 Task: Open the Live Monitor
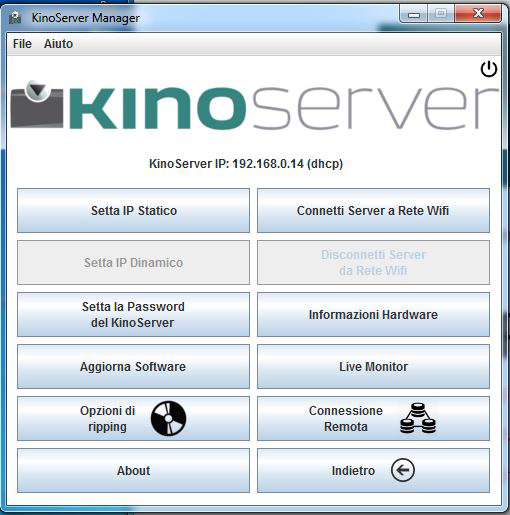373,366
